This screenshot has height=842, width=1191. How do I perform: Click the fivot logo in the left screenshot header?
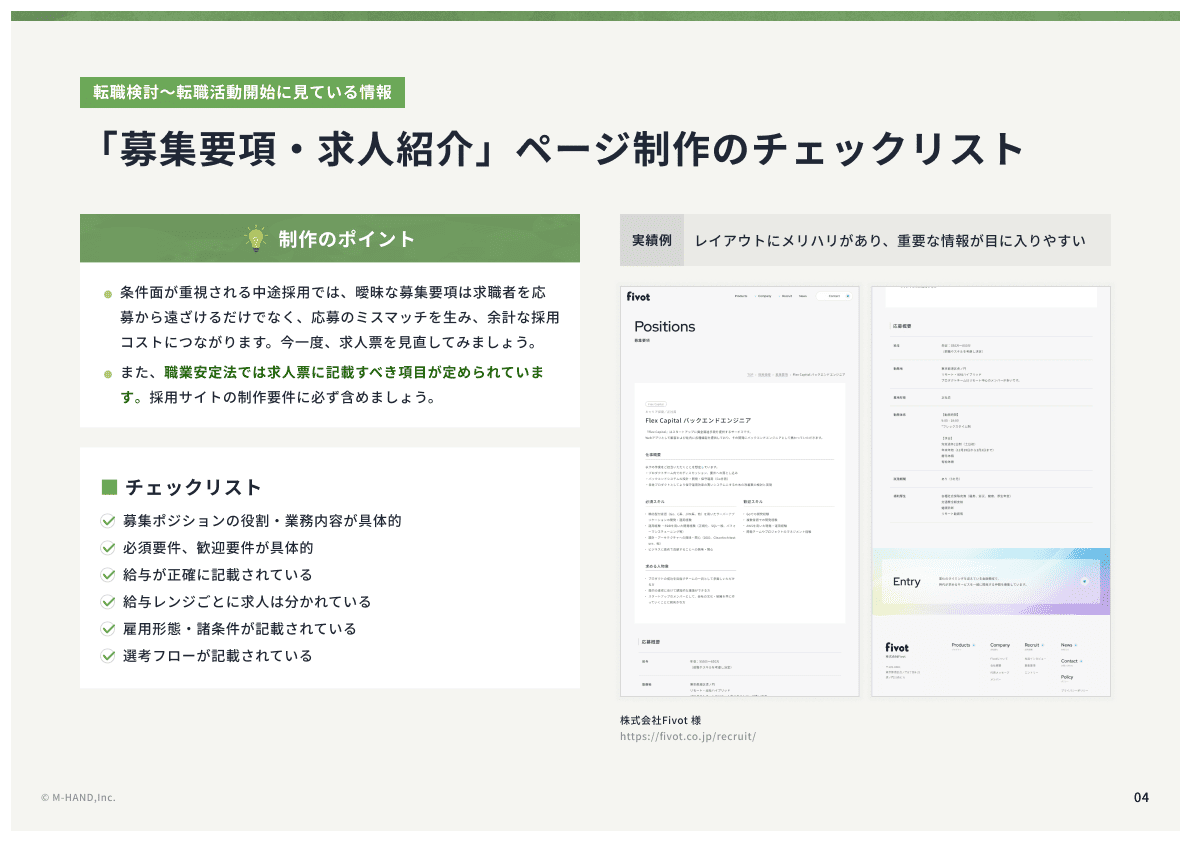(638, 296)
